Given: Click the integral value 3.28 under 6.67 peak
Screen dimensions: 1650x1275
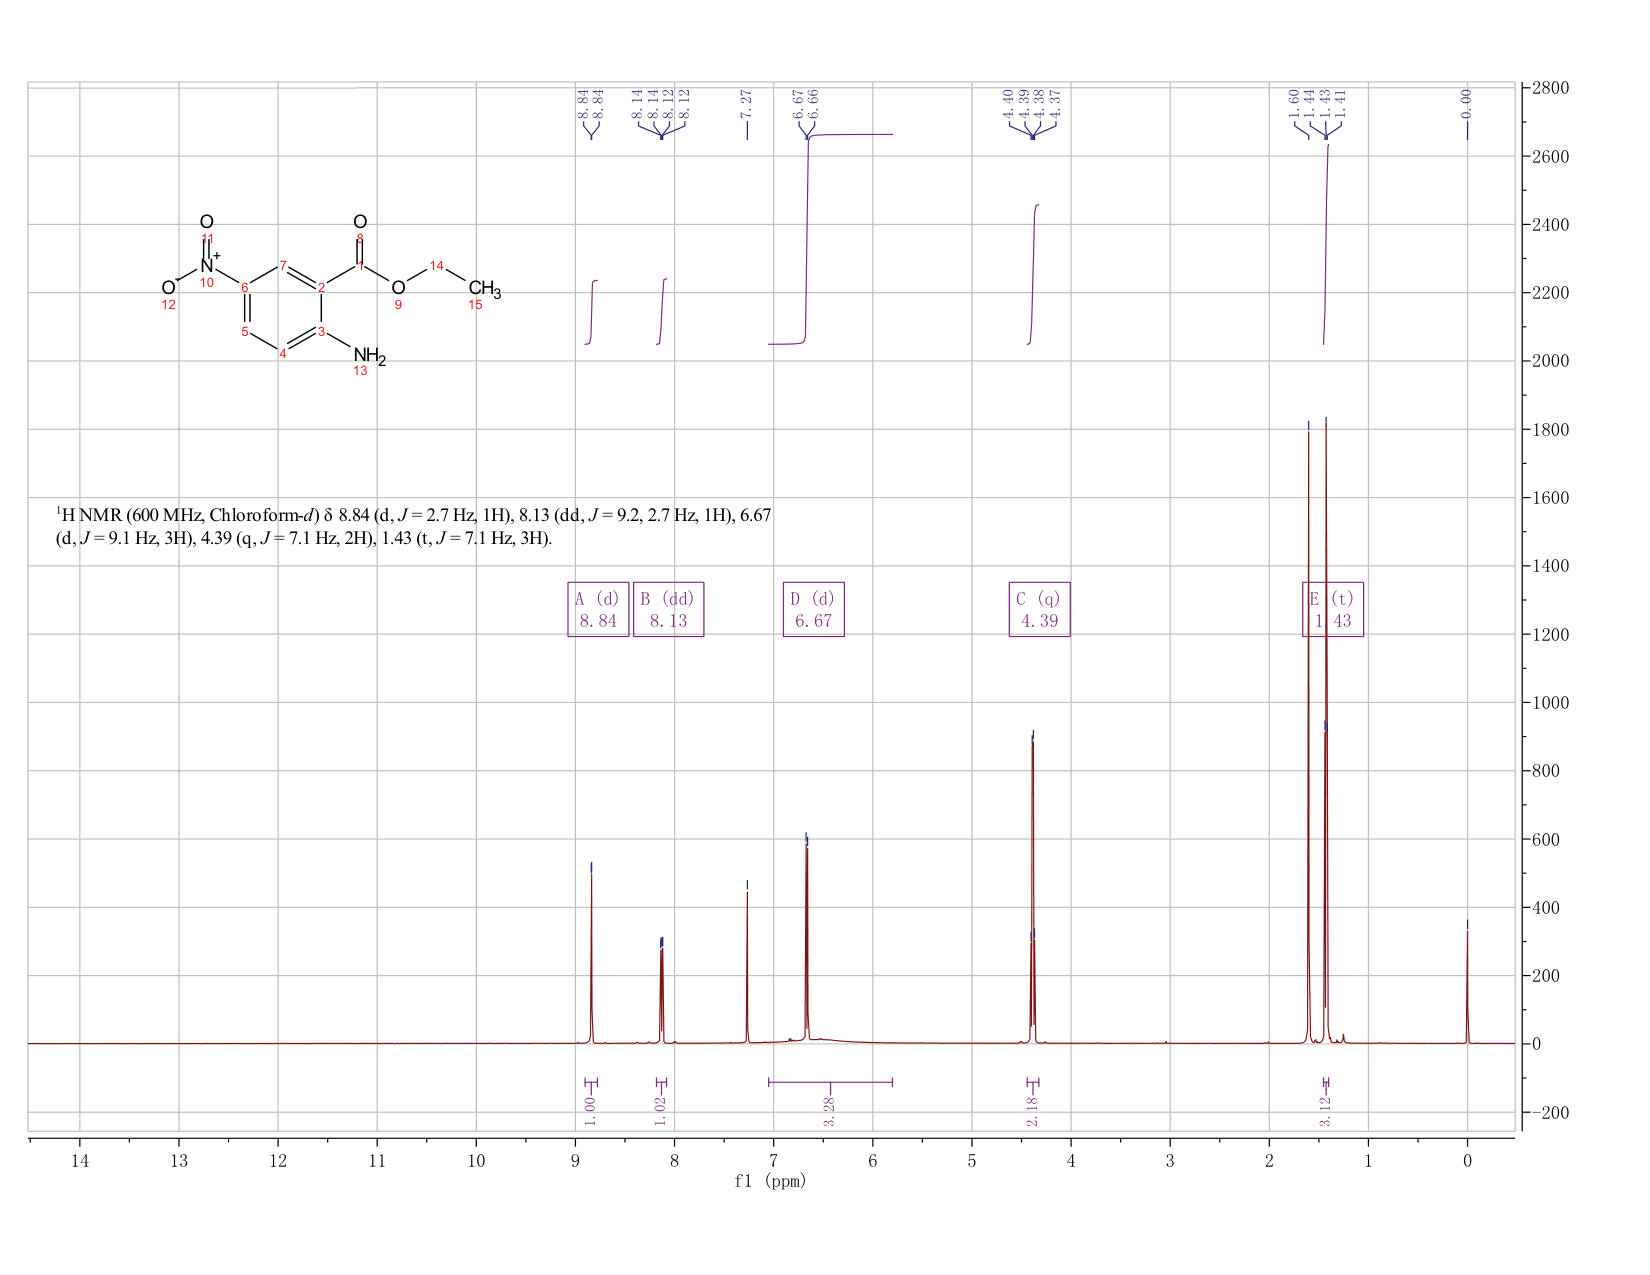Looking at the screenshot, I should click(x=829, y=1110).
